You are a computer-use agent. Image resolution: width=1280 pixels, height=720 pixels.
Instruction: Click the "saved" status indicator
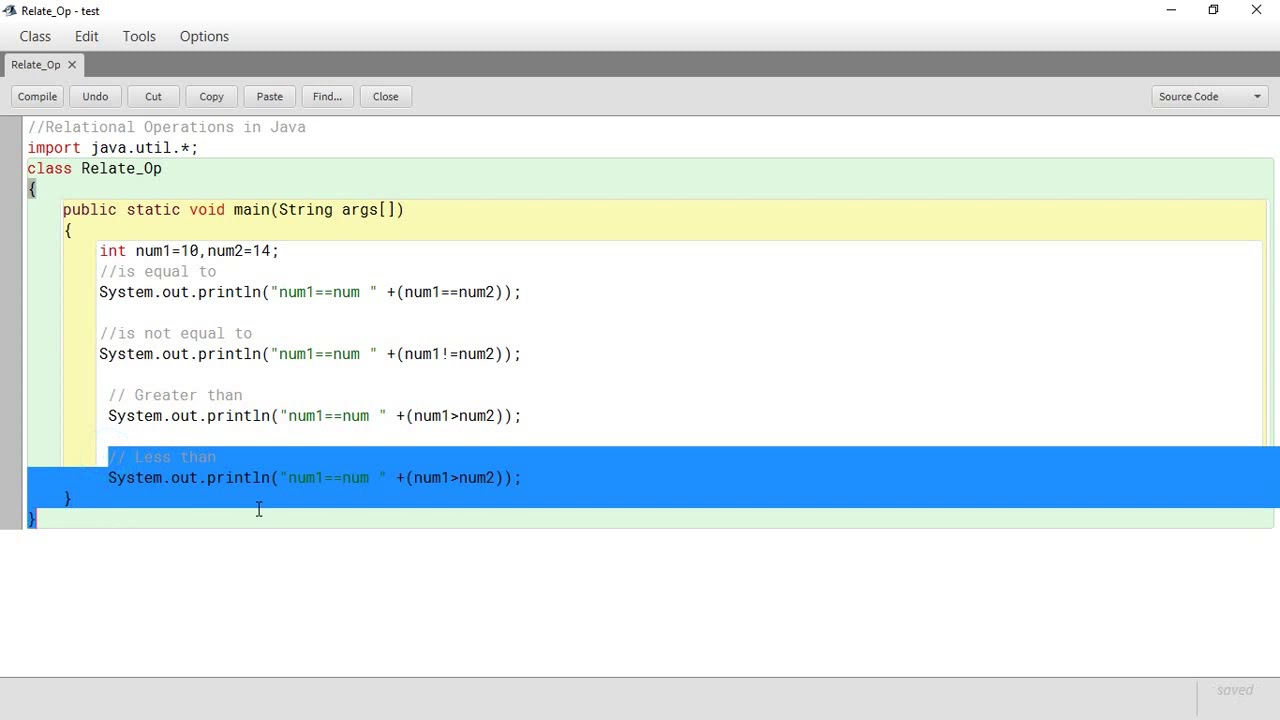(x=1235, y=690)
